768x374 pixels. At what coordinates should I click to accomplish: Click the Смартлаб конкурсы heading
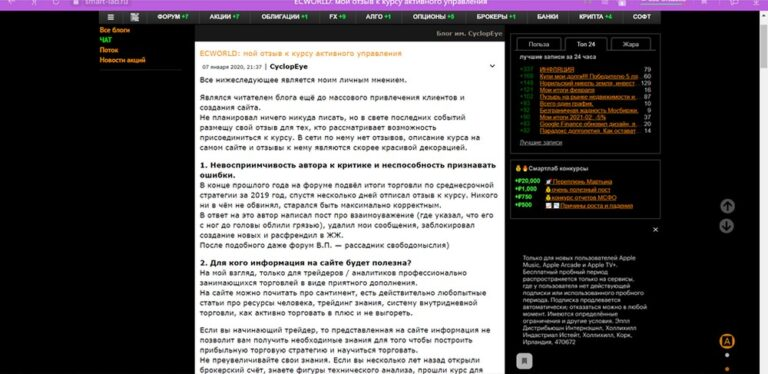[558, 168]
